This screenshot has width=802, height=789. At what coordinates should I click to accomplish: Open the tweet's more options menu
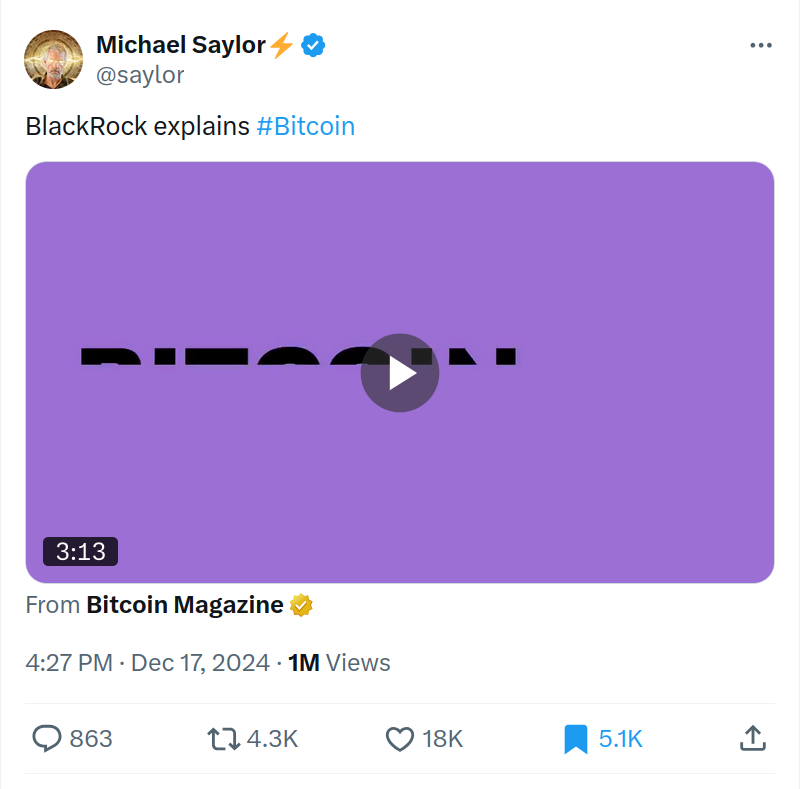pyautogui.click(x=761, y=46)
